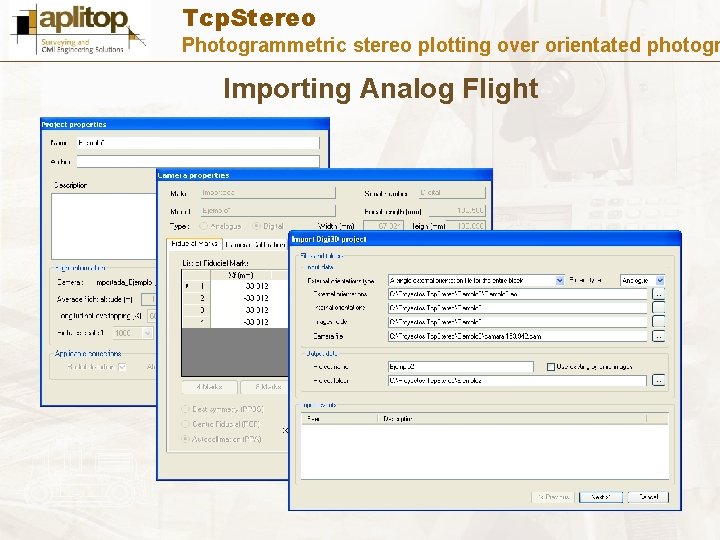Click the Model field in Camera properties
720x540 pixels.
coord(268,211)
